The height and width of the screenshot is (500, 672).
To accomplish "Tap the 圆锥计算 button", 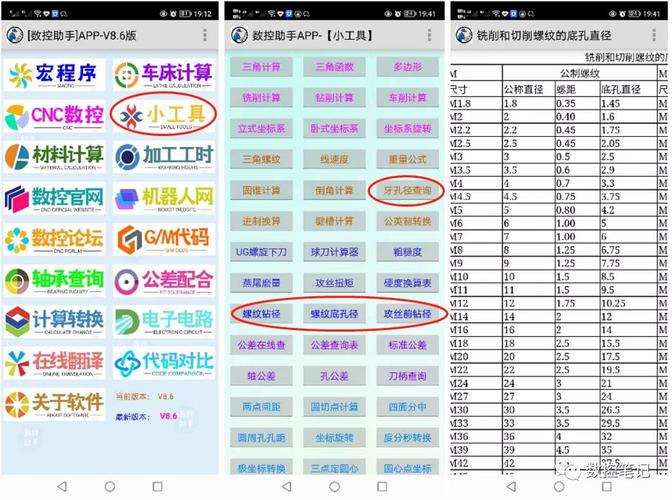I will coord(261,190).
